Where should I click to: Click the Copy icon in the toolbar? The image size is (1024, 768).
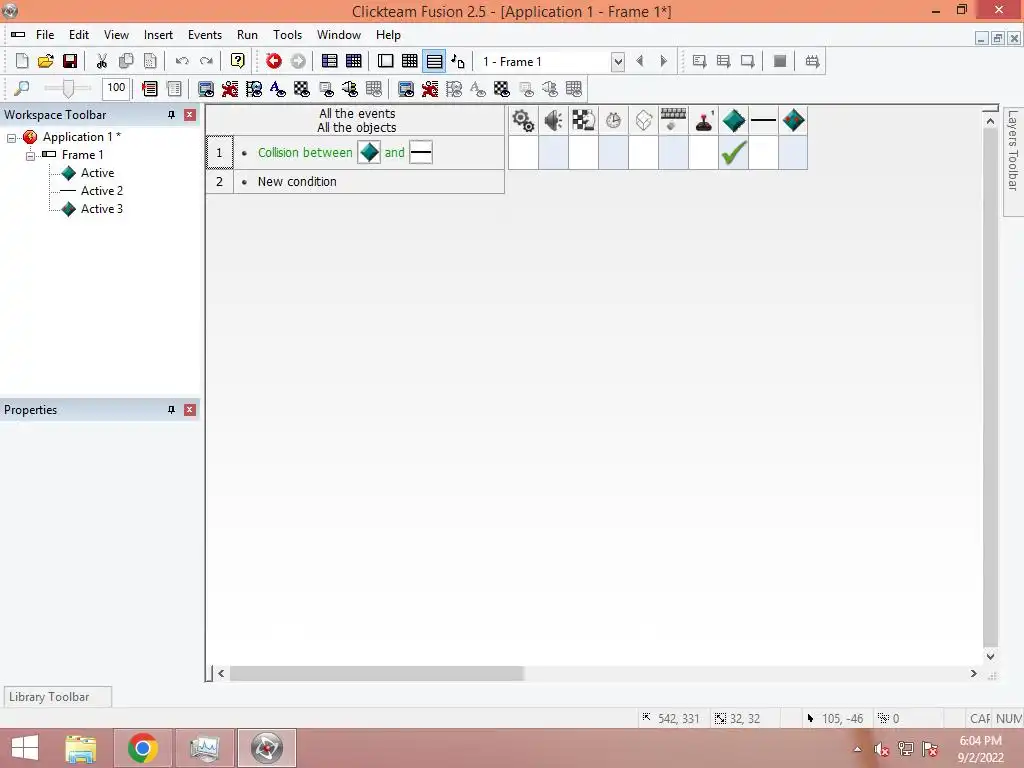coord(126,61)
